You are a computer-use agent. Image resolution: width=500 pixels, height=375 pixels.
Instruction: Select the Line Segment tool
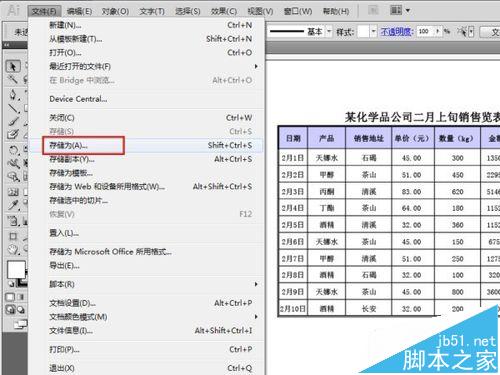pos(13,108)
